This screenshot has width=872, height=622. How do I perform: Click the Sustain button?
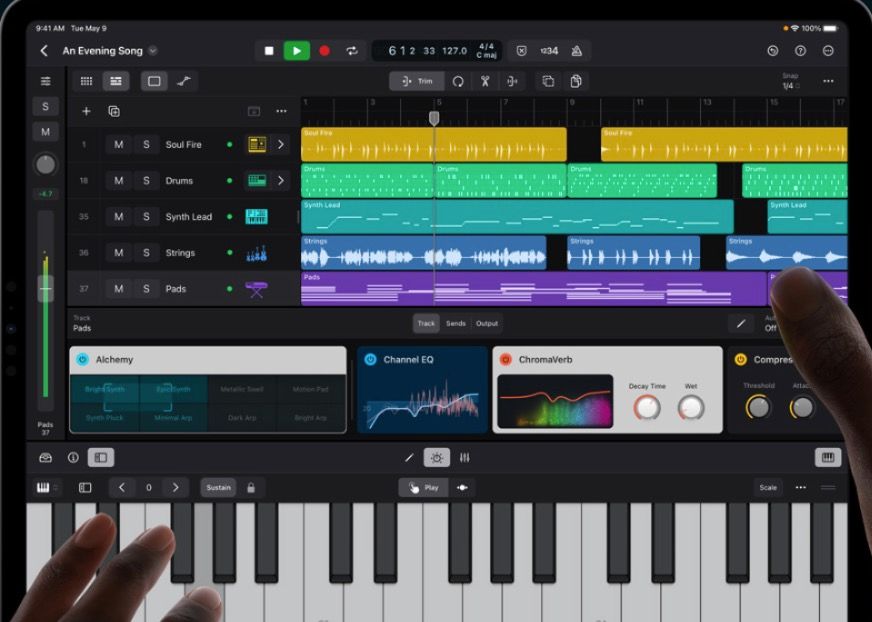218,487
